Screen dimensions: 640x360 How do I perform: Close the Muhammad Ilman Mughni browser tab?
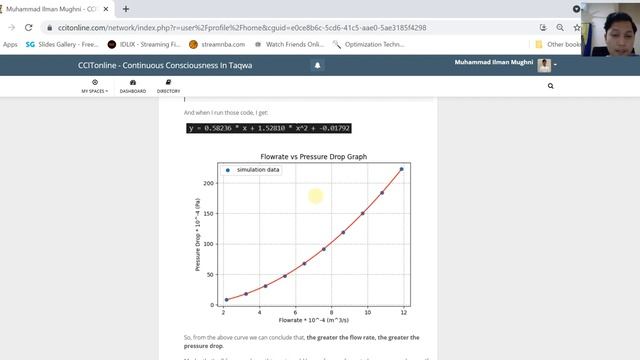tap(106, 9)
